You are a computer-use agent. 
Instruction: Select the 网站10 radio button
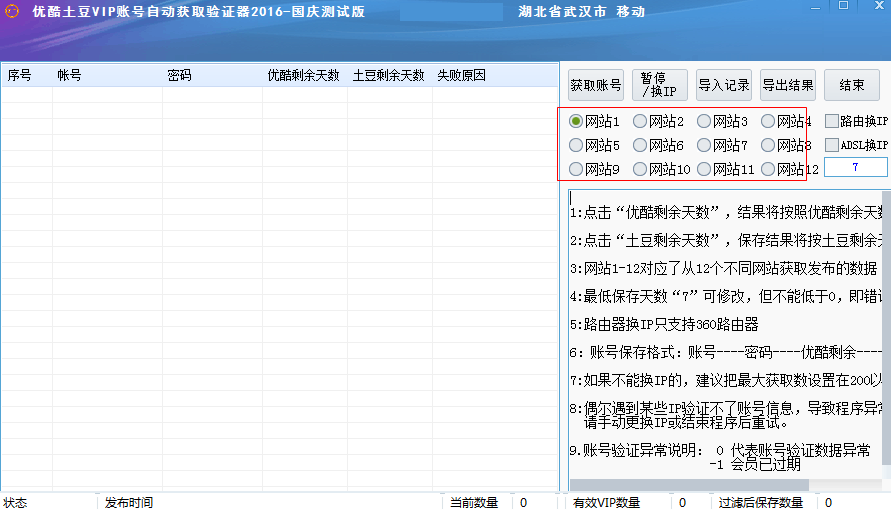(x=640, y=169)
